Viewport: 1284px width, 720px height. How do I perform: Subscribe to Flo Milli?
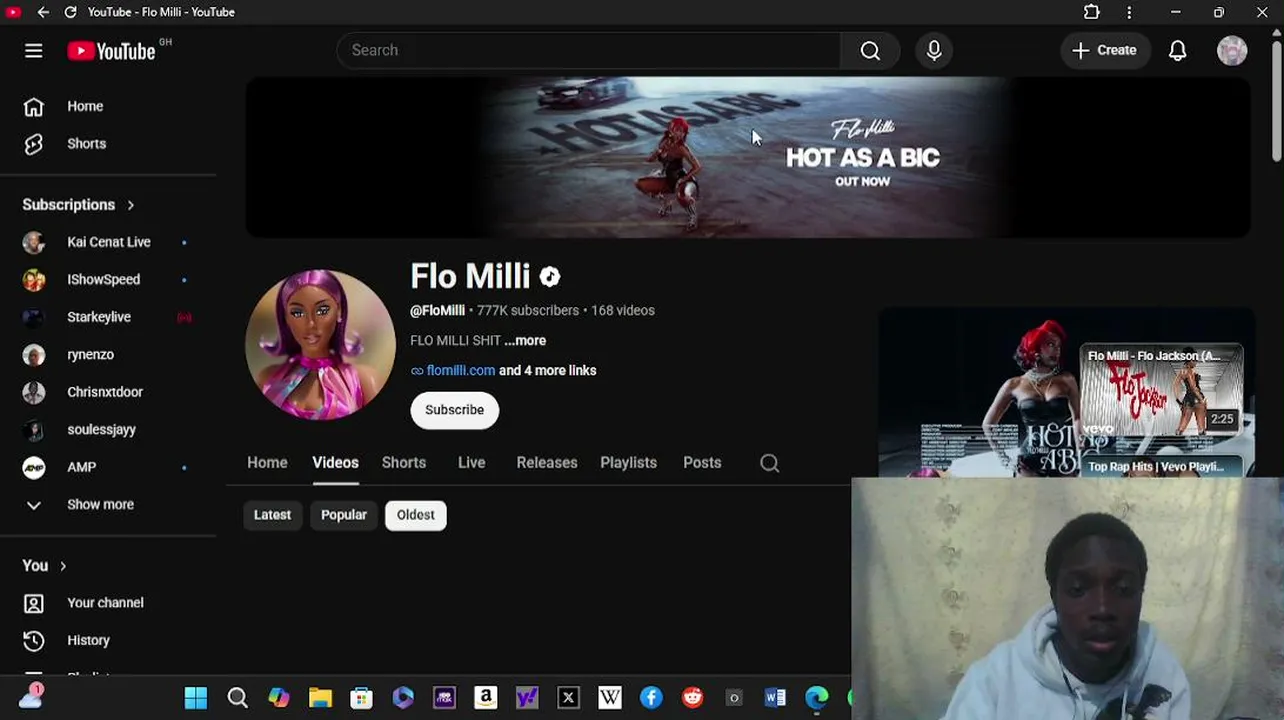tap(454, 410)
